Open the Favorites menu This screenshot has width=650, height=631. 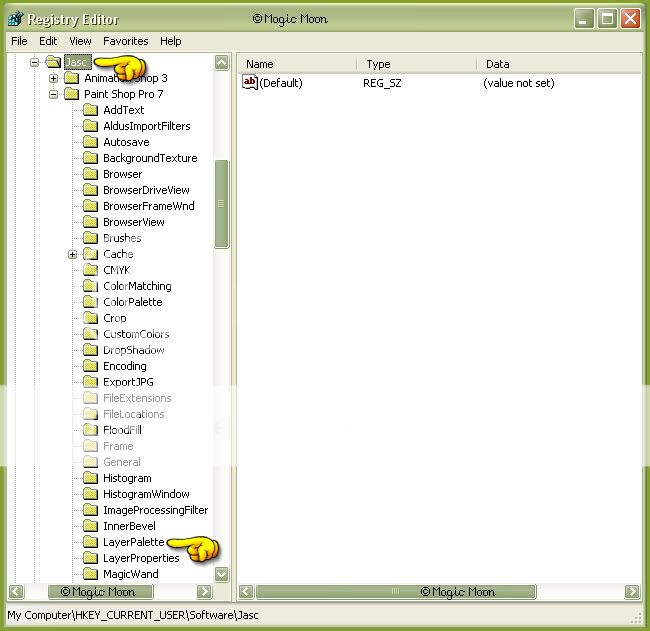point(125,41)
